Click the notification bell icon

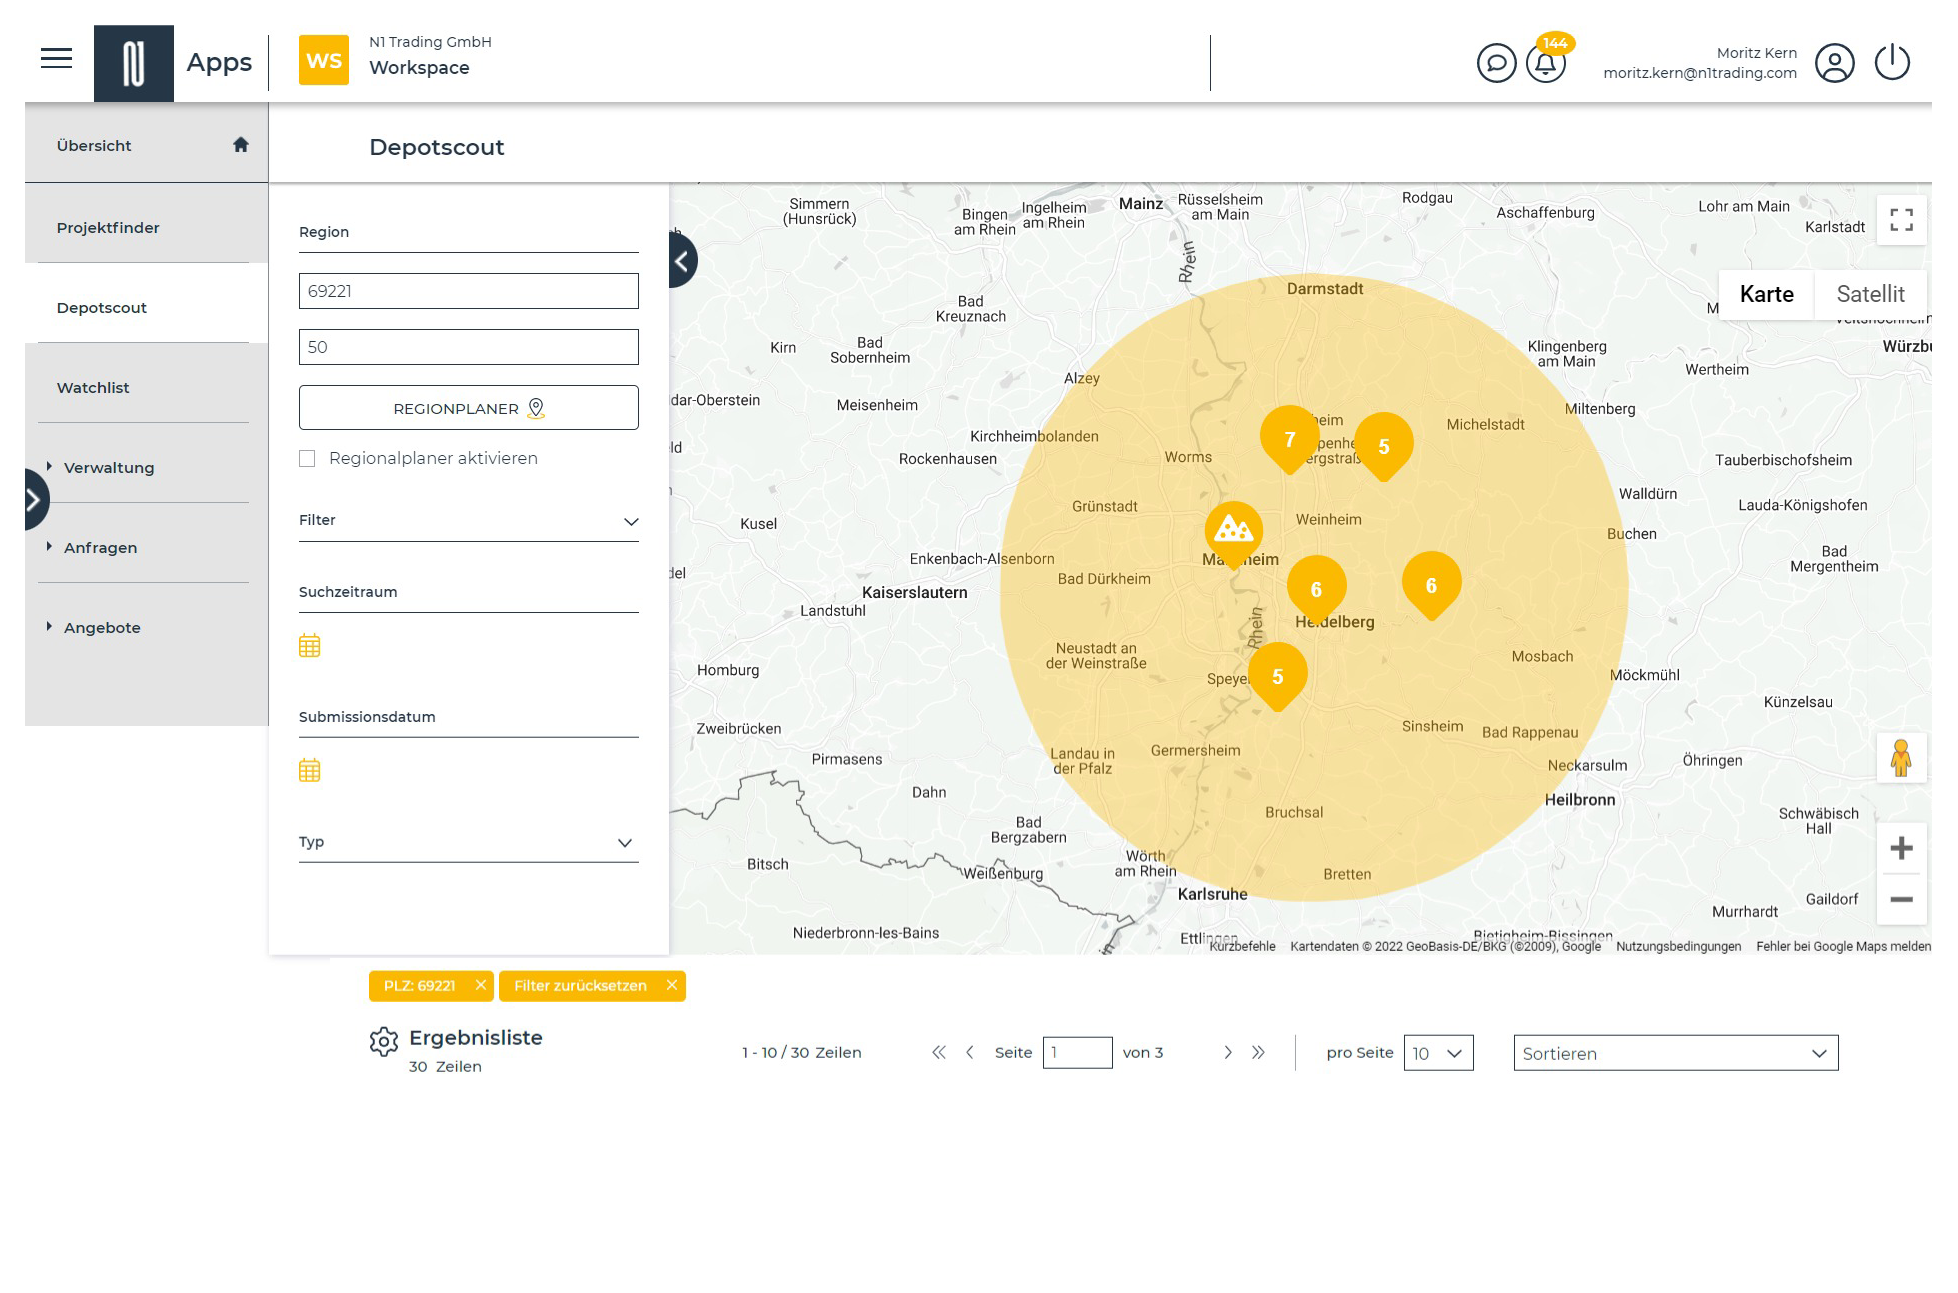[1545, 62]
